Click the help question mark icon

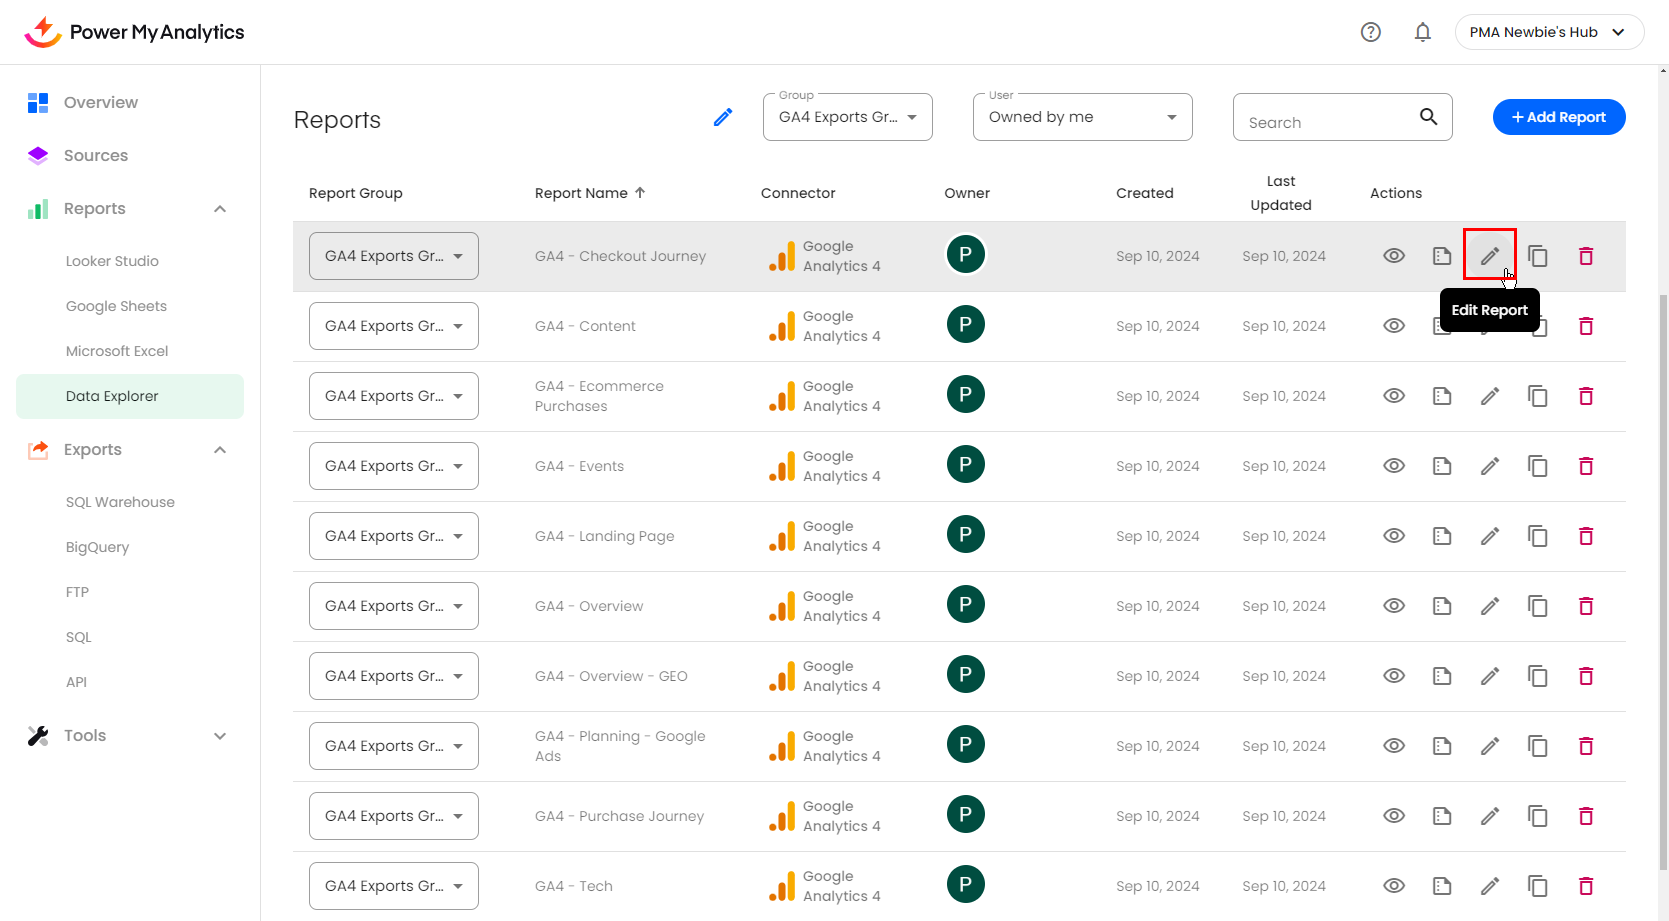click(1371, 32)
